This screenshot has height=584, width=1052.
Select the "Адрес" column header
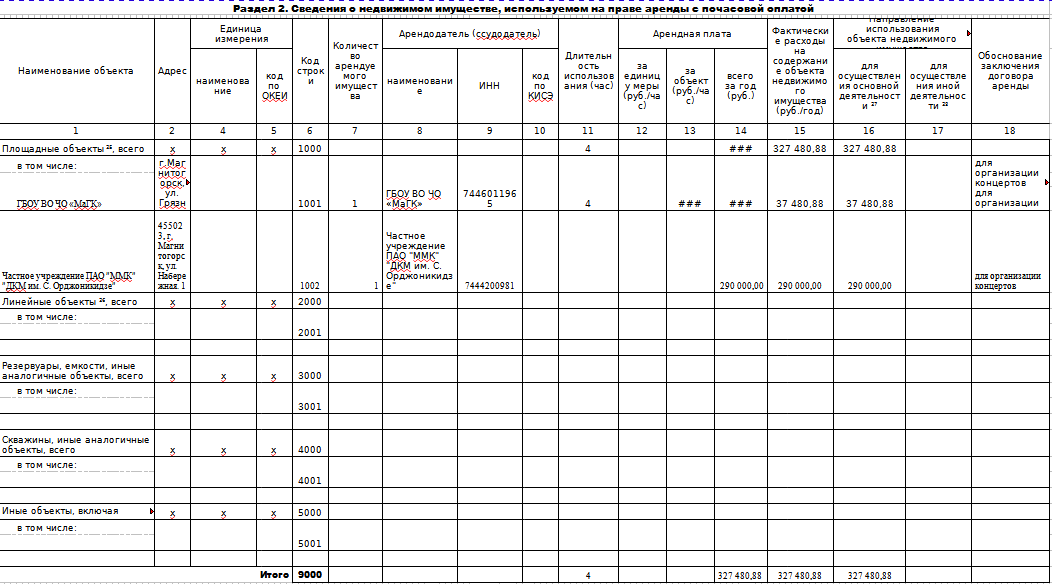tap(172, 71)
